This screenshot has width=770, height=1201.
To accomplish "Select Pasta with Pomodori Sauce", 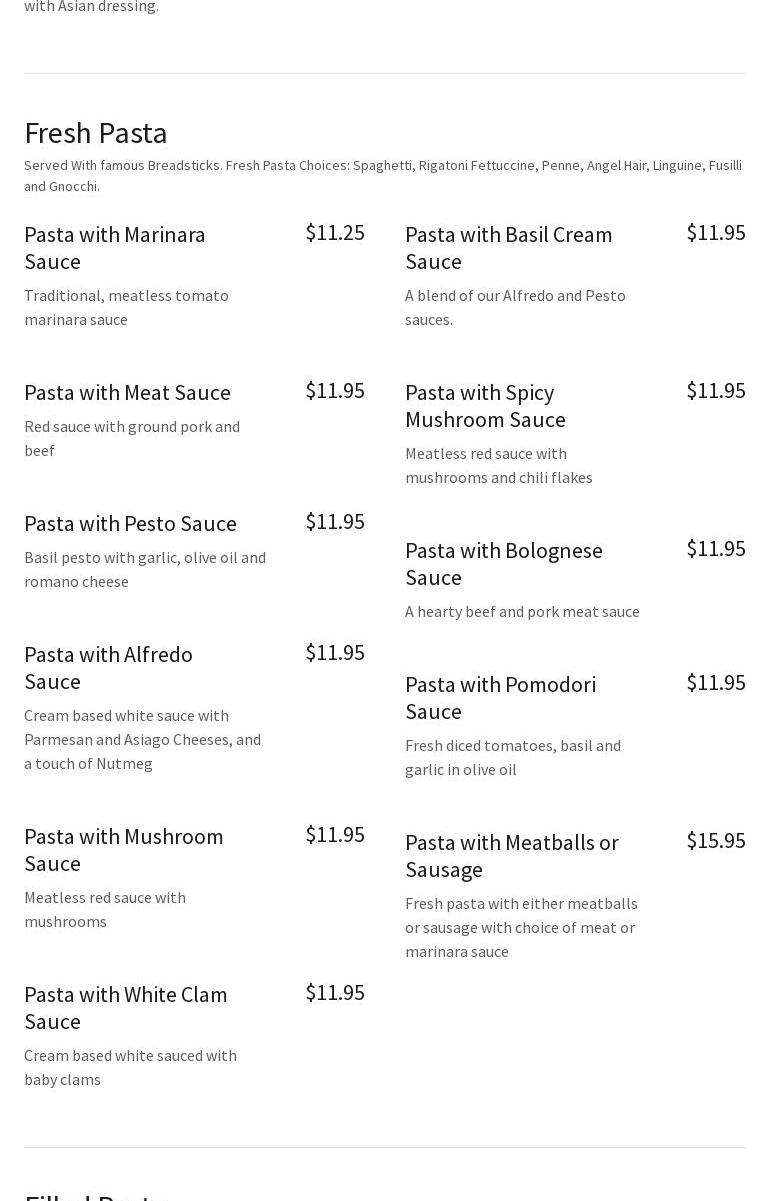I will point(500,697).
